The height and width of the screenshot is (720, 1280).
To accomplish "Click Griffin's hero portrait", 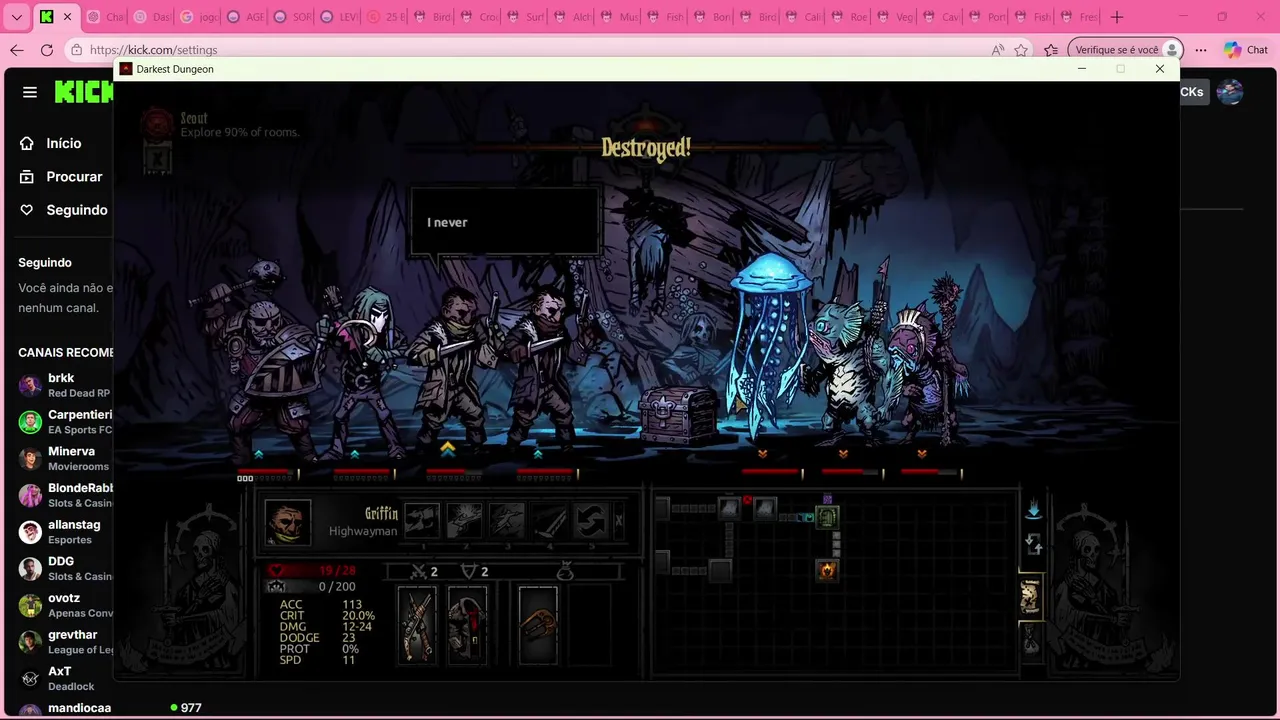I will point(287,522).
